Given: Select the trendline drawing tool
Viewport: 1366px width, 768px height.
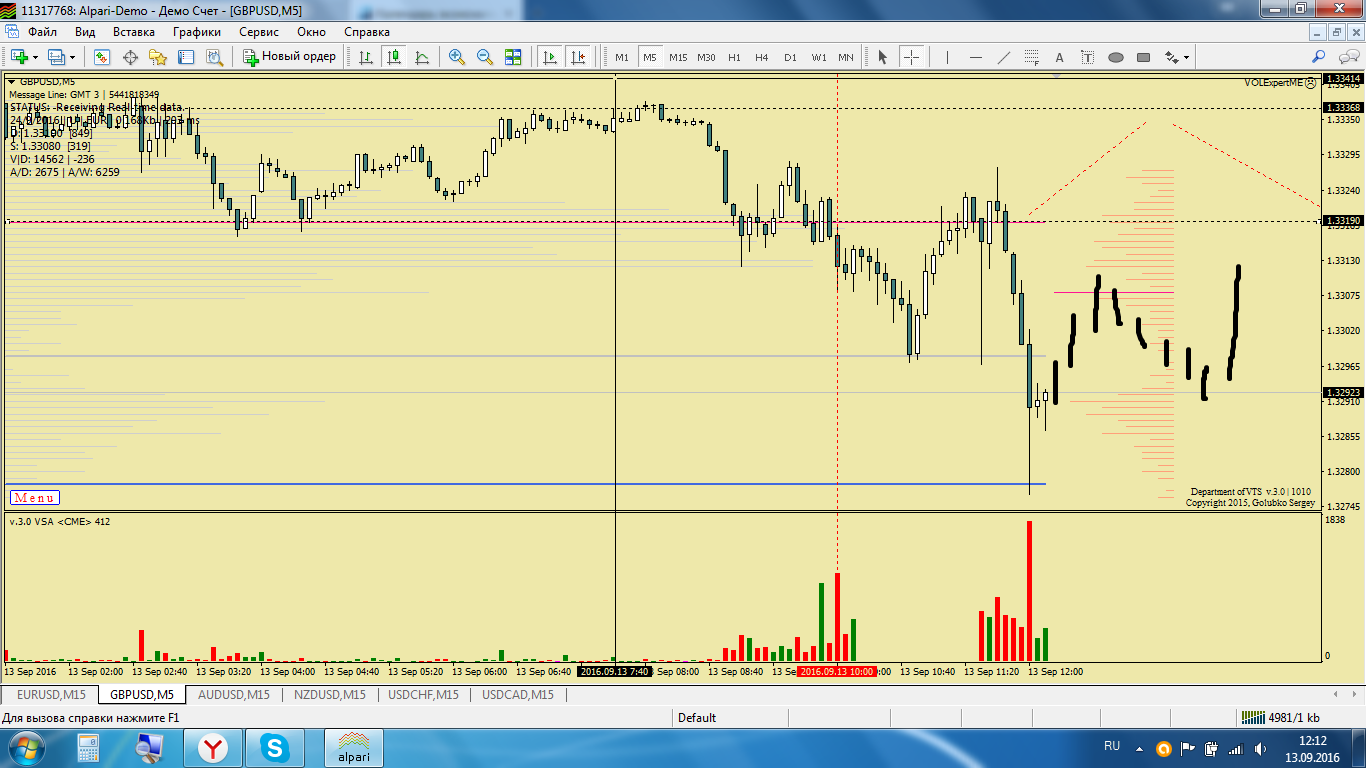Looking at the screenshot, I should (x=1004, y=57).
